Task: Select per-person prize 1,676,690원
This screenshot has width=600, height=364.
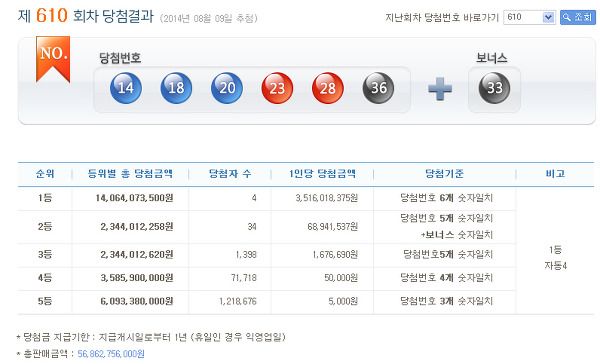Action: pyautogui.click(x=335, y=255)
